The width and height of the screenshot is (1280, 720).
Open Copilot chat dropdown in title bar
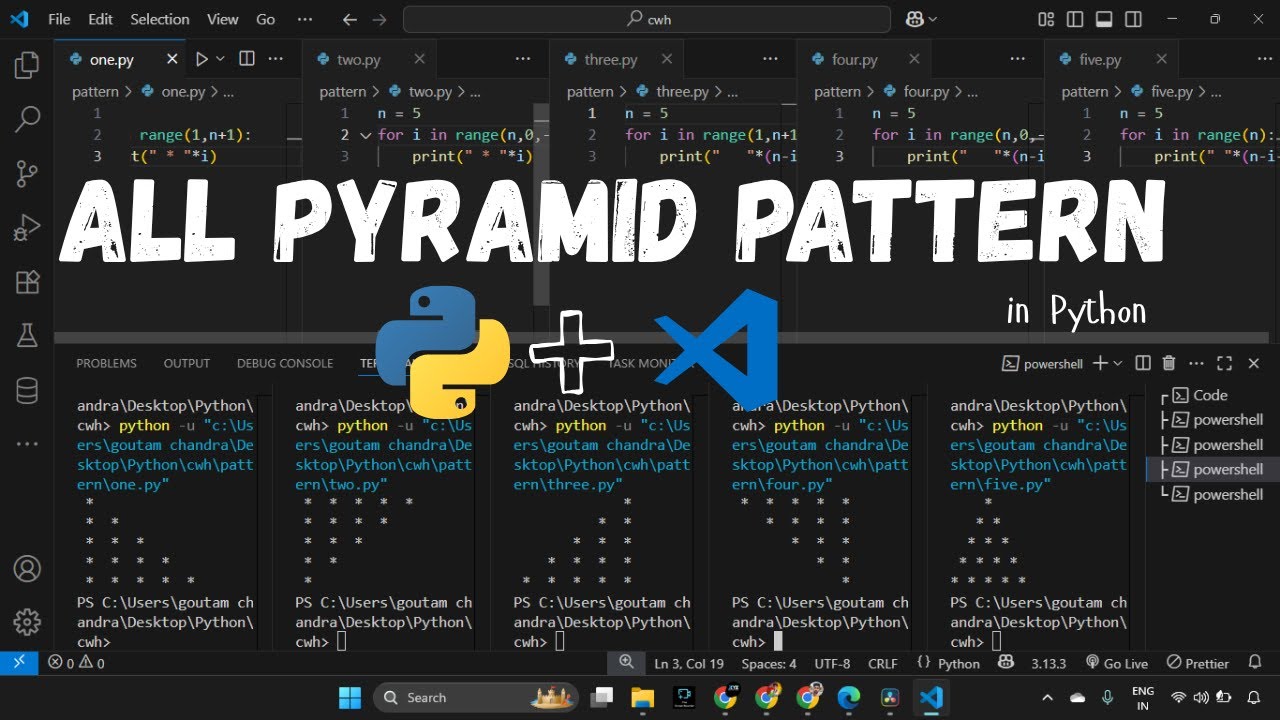[x=921, y=19]
